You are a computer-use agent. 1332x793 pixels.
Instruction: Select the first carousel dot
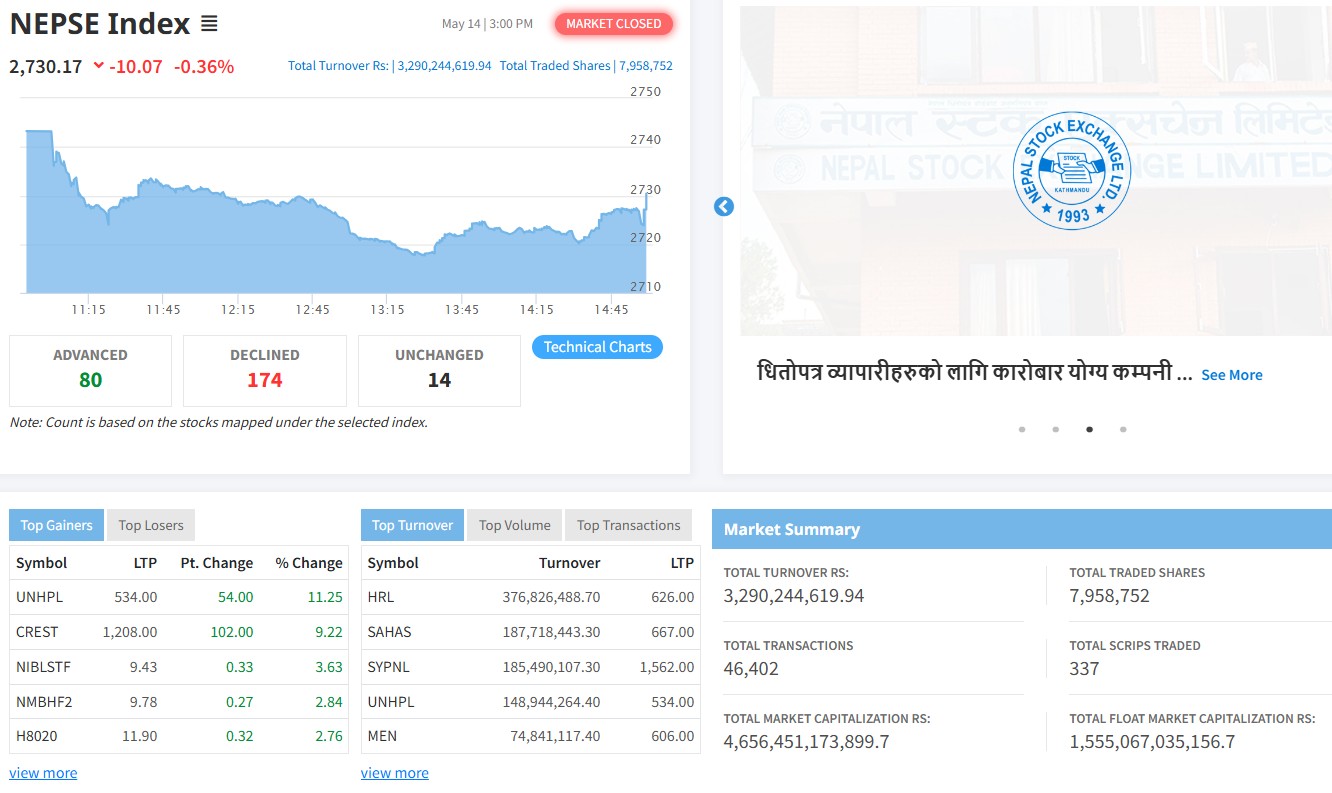[x=1022, y=429]
